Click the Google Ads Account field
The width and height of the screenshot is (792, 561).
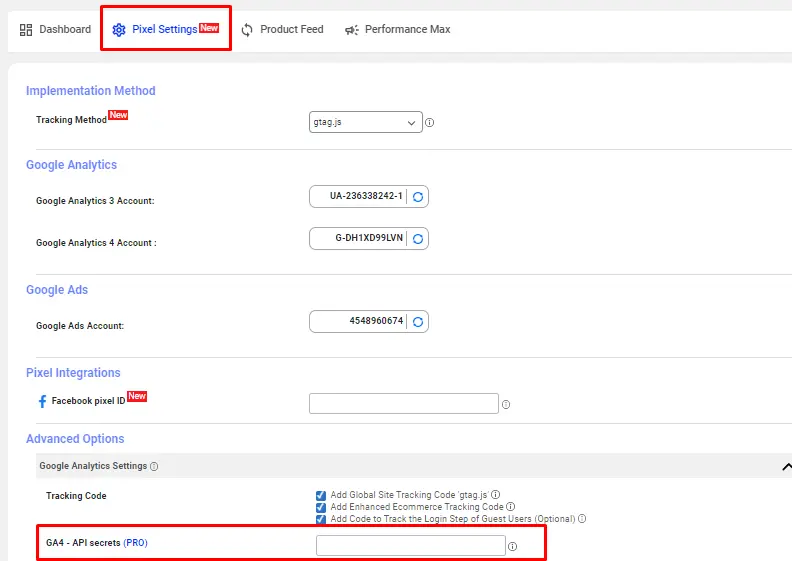(x=358, y=321)
